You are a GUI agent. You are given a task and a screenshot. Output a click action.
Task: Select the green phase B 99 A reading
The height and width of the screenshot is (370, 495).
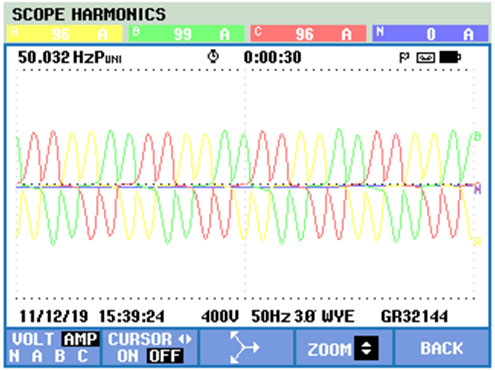pos(186,34)
